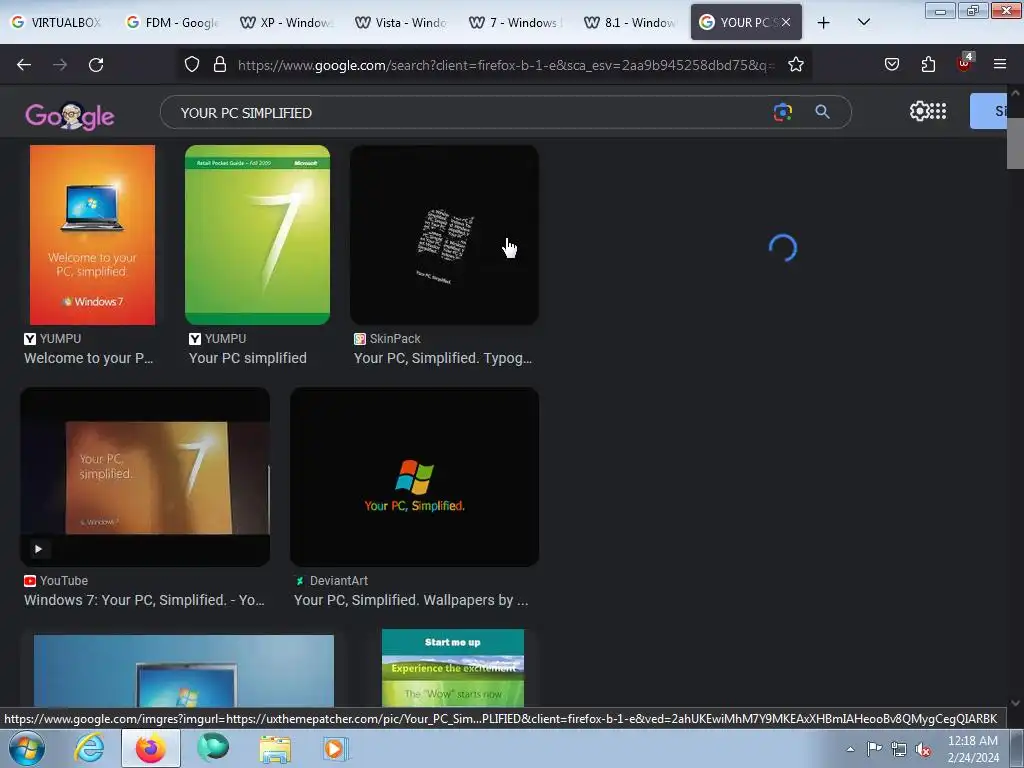1024x768 pixels.
Task: Switch to the FDM - Google tab
Action: point(172,22)
